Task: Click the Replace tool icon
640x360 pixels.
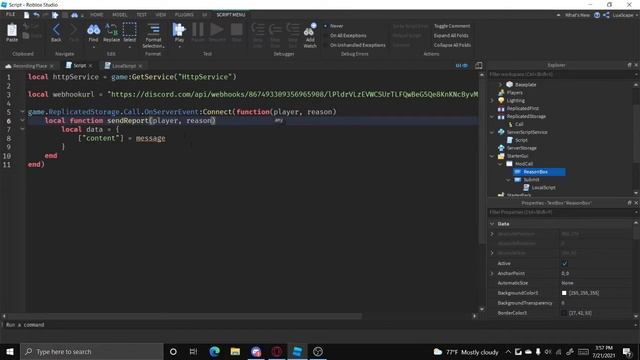Action: tap(111, 29)
